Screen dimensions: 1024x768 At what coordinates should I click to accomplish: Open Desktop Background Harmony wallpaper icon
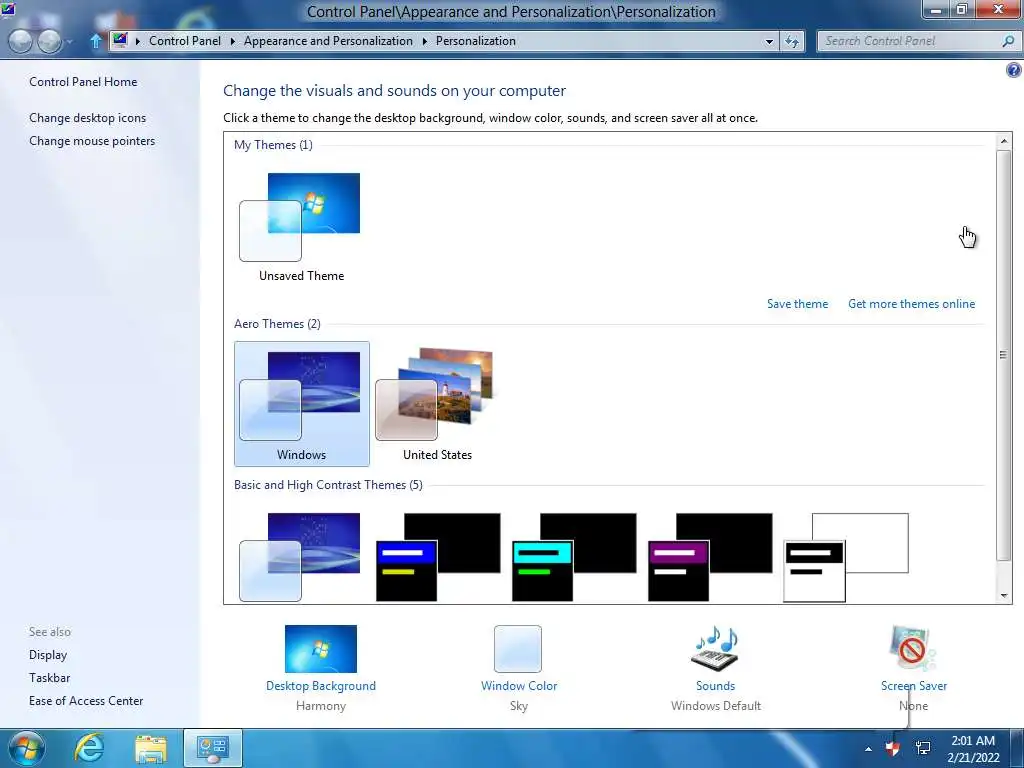(x=321, y=648)
